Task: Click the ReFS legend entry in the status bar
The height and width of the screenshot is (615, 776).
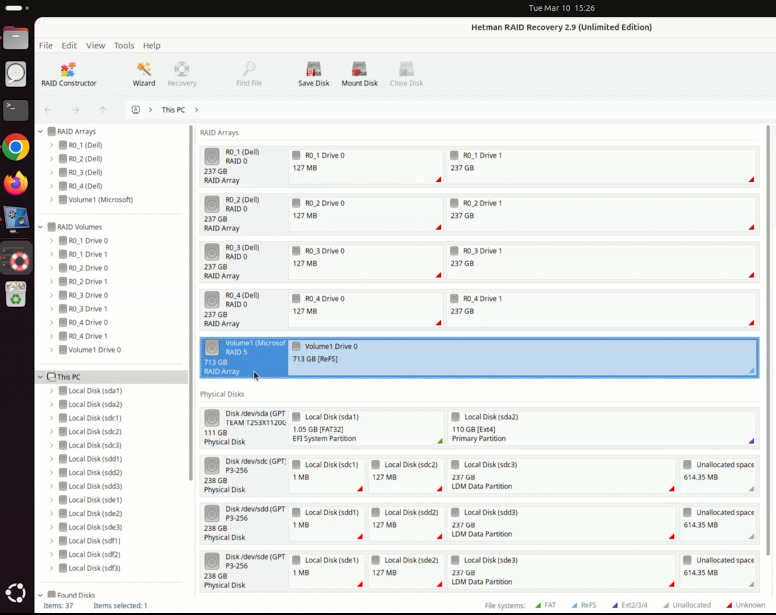Action: [x=584, y=605]
